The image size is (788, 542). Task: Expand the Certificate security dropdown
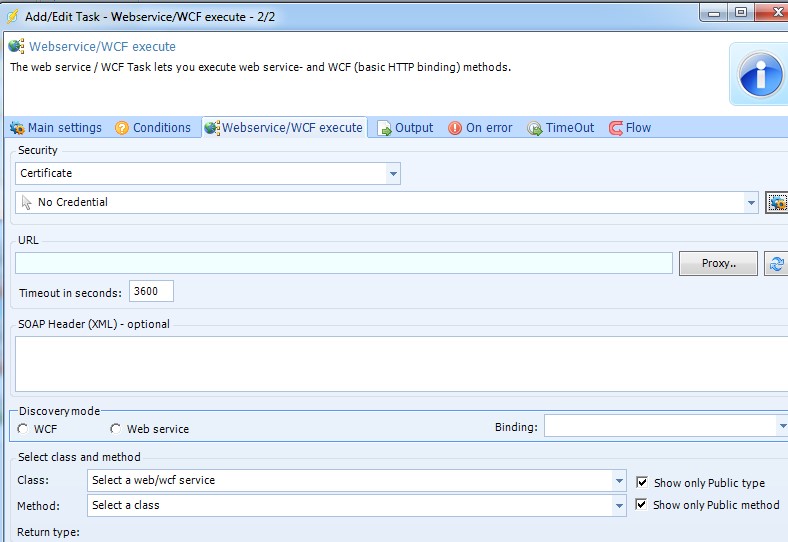point(393,174)
